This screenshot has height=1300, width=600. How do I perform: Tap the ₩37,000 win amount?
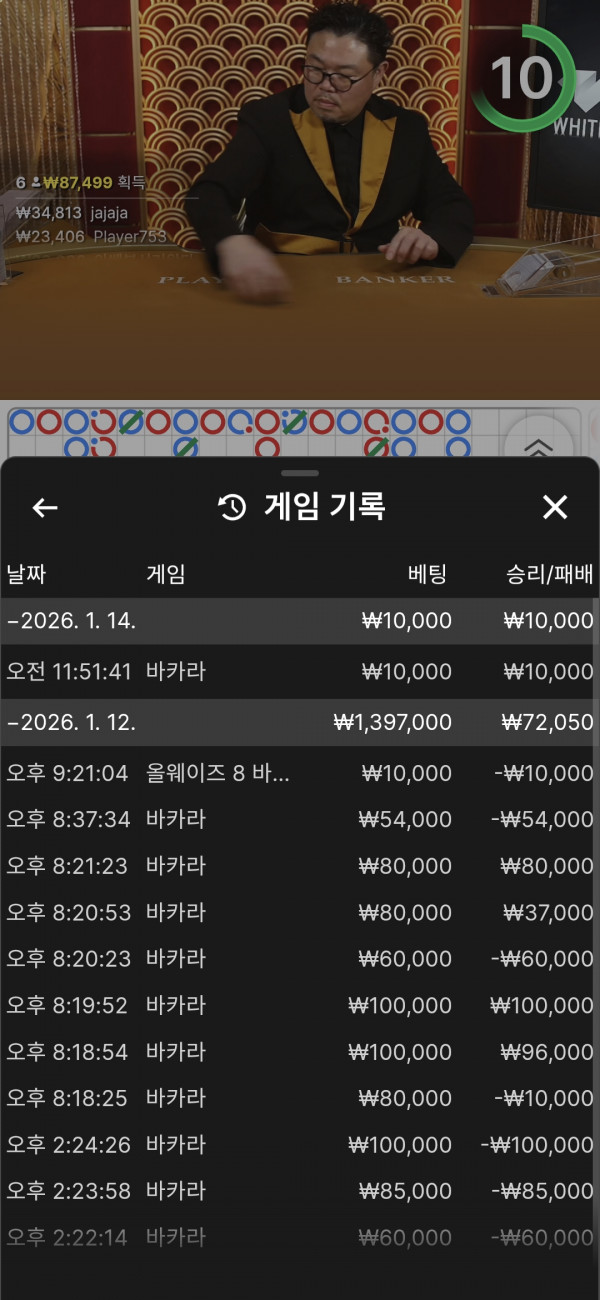pos(548,912)
